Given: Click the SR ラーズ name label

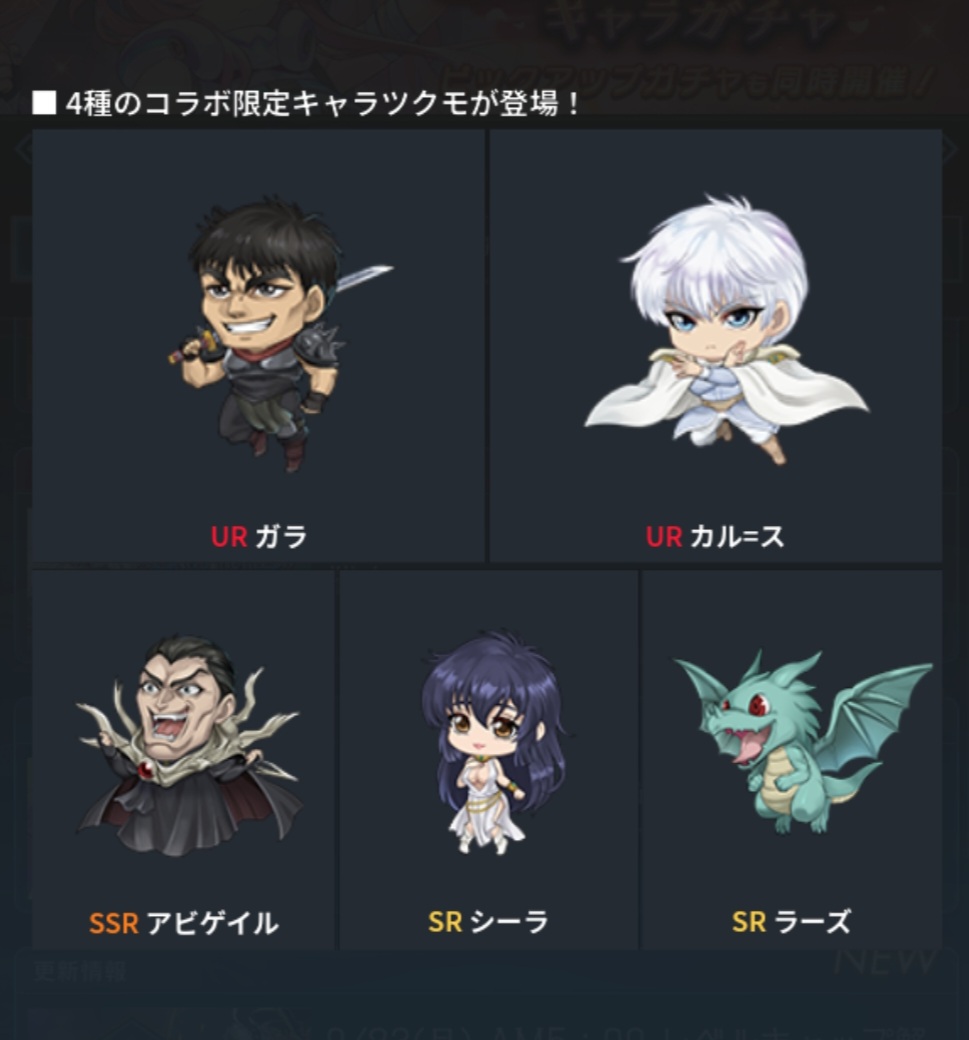Looking at the screenshot, I should click(x=791, y=922).
